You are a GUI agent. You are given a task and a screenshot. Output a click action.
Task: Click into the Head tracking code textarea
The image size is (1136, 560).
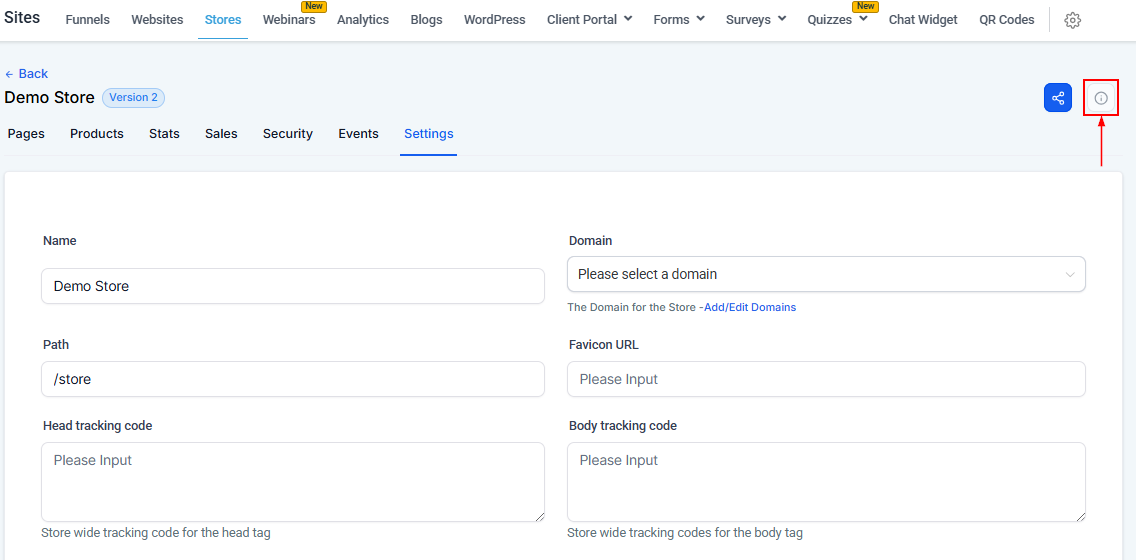point(293,481)
